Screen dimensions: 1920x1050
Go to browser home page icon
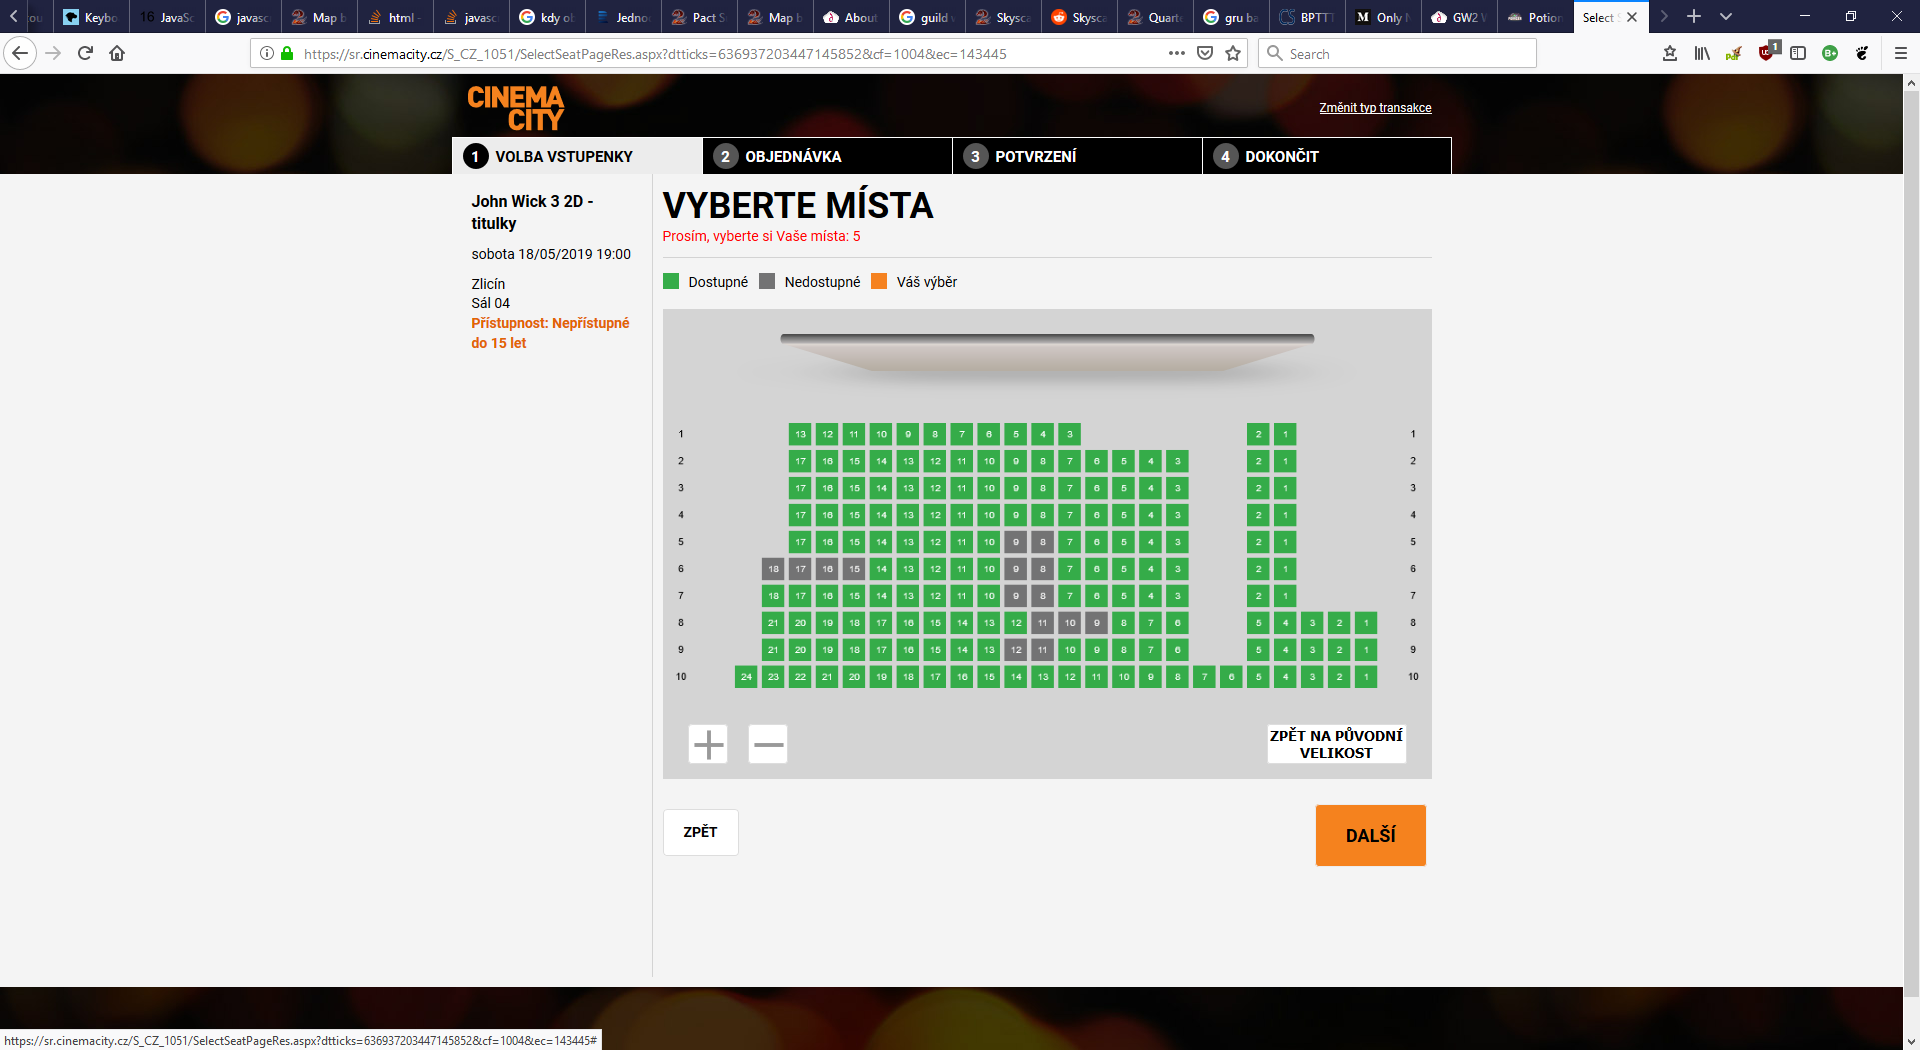(x=117, y=53)
